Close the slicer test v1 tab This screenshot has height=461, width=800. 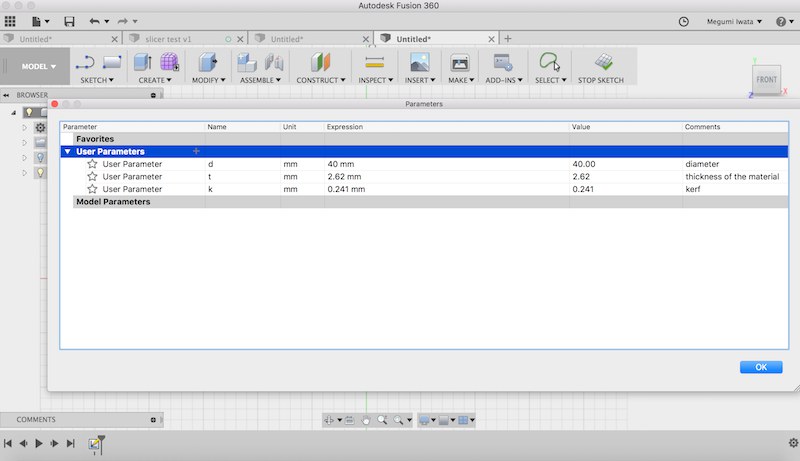click(240, 39)
